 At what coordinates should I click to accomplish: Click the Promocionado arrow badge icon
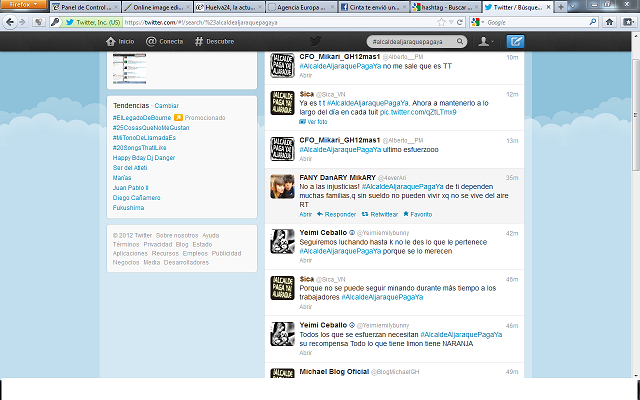[178, 118]
